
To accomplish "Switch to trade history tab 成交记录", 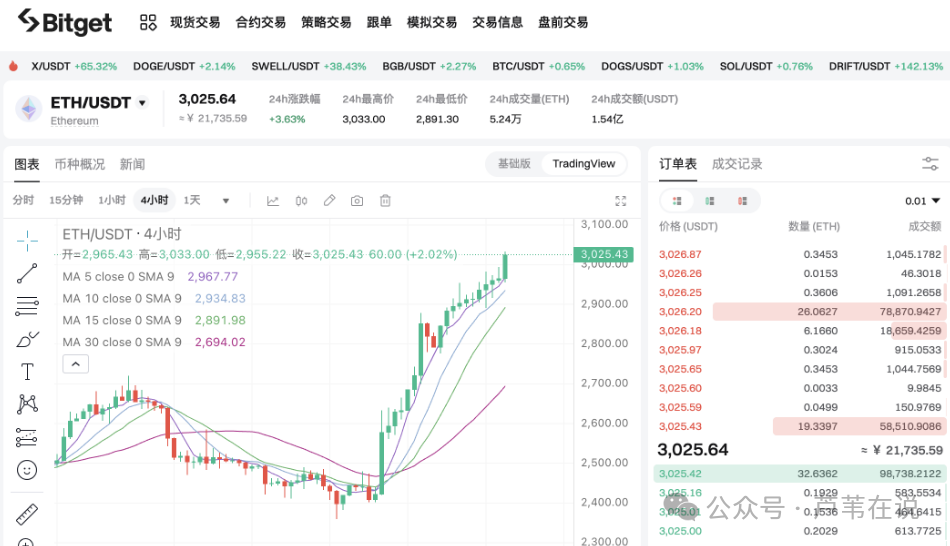I will tap(737, 164).
